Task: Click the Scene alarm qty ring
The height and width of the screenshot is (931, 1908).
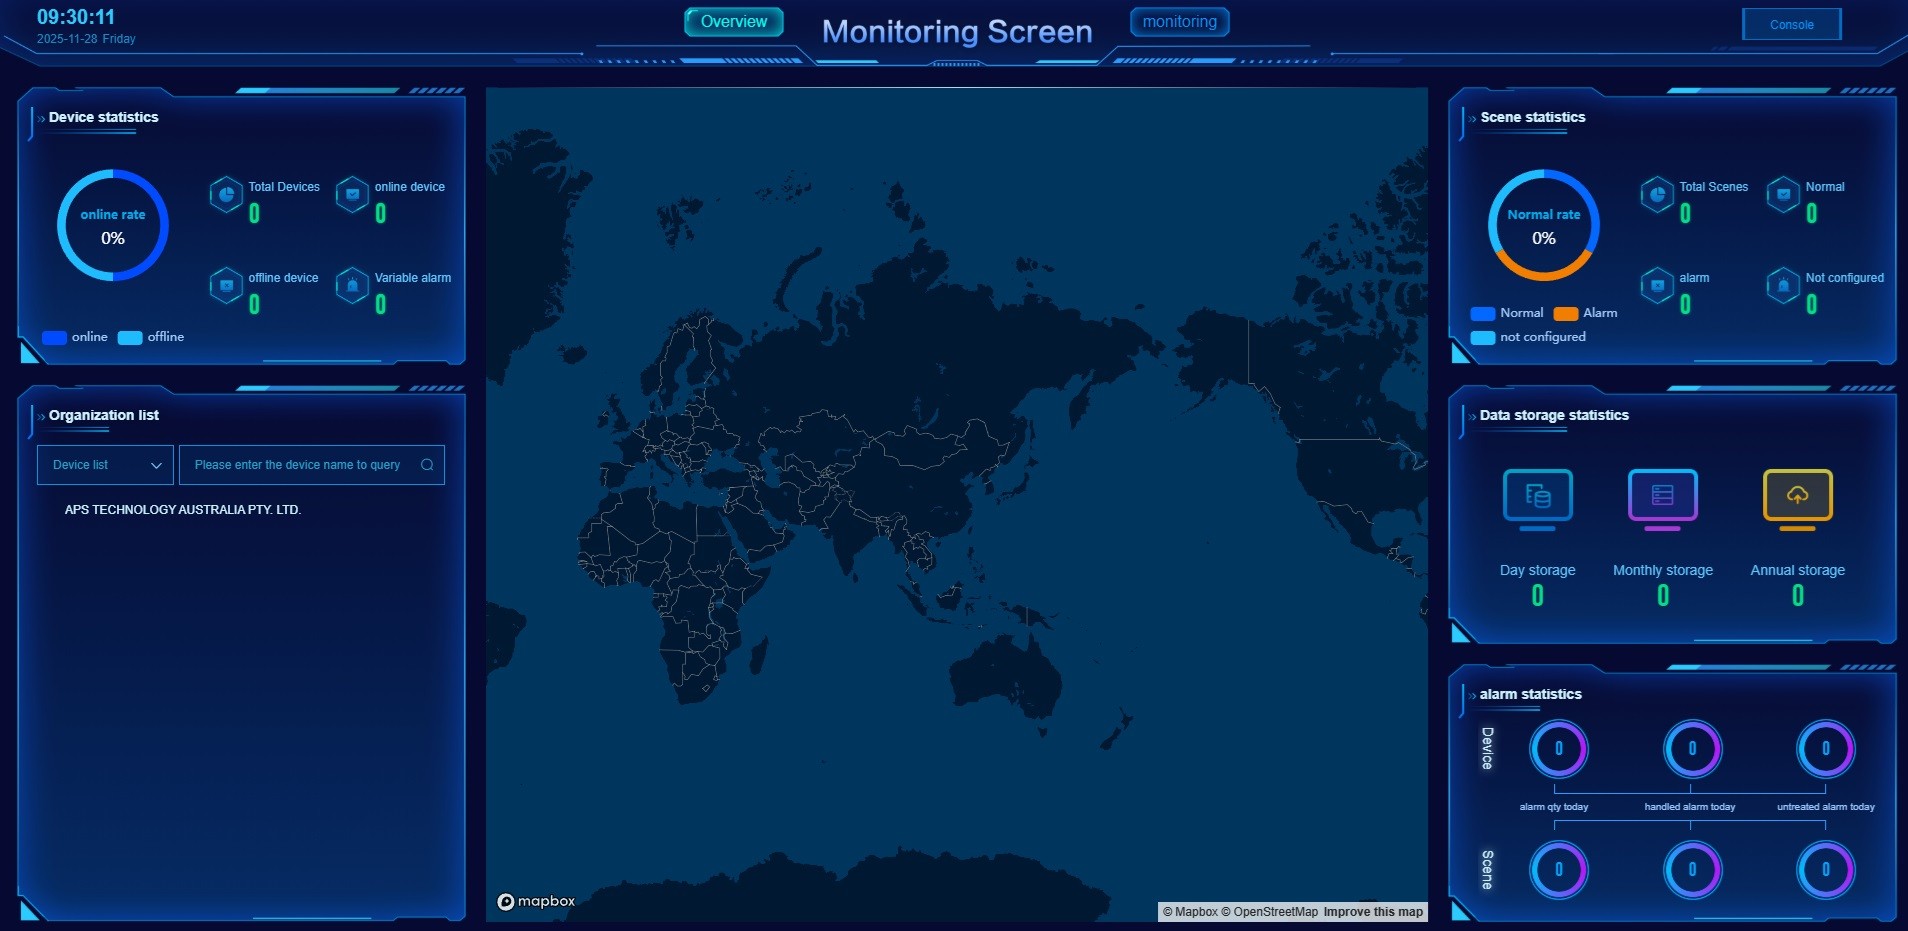Action: 1558,870
